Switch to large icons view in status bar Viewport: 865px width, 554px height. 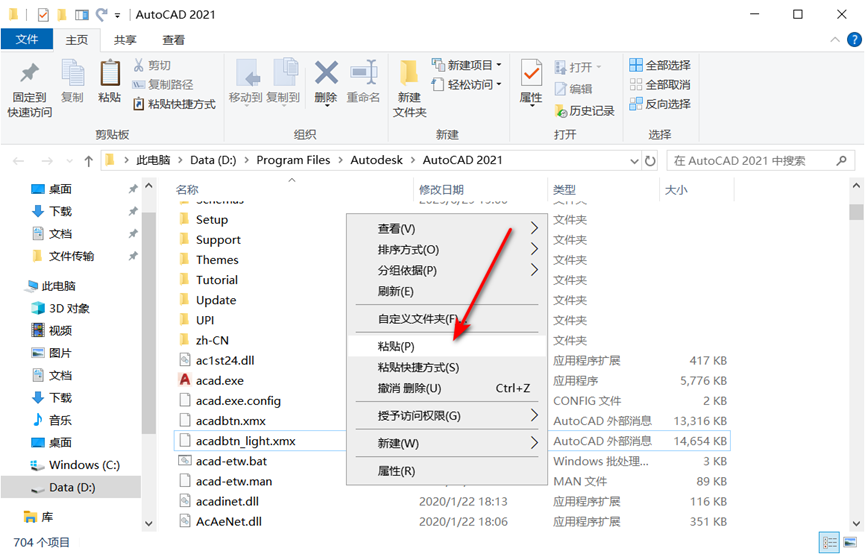(x=850, y=542)
